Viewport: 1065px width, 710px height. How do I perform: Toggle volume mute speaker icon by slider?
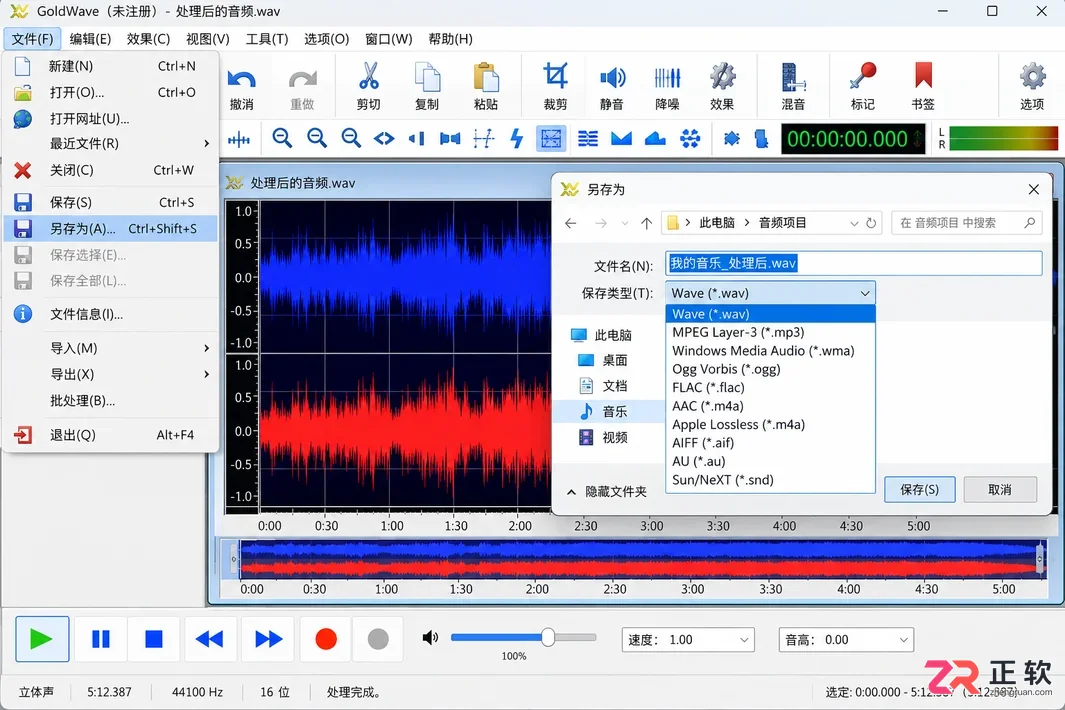[431, 637]
